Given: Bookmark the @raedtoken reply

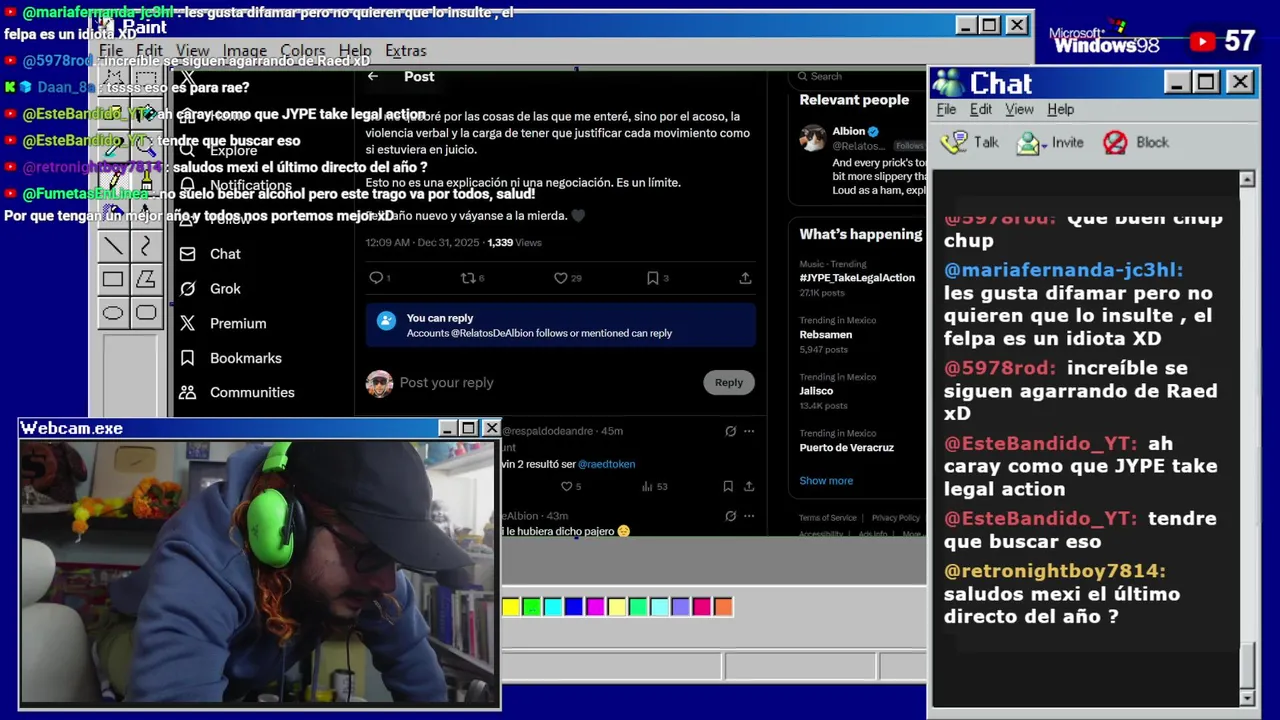Looking at the screenshot, I should [x=728, y=486].
